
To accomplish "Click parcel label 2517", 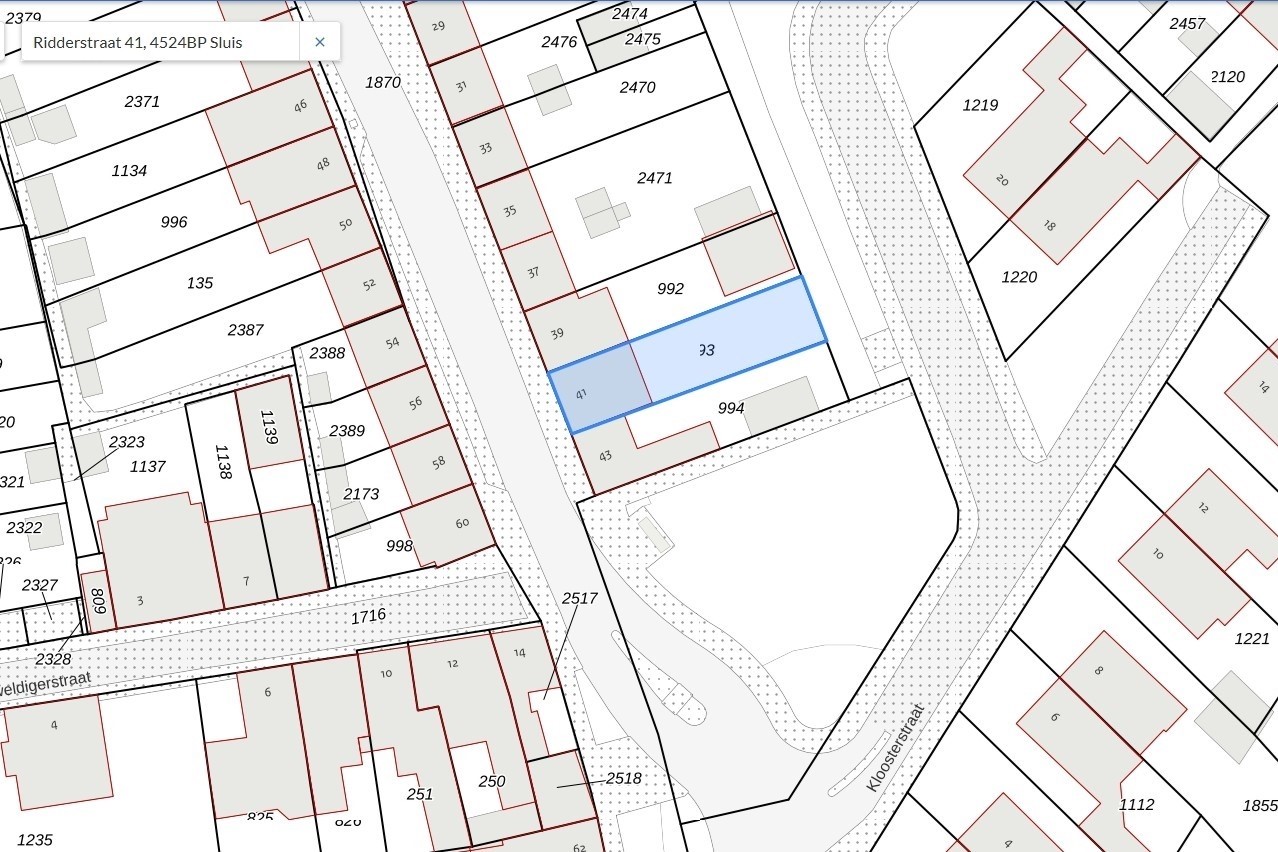I will click(x=579, y=599).
